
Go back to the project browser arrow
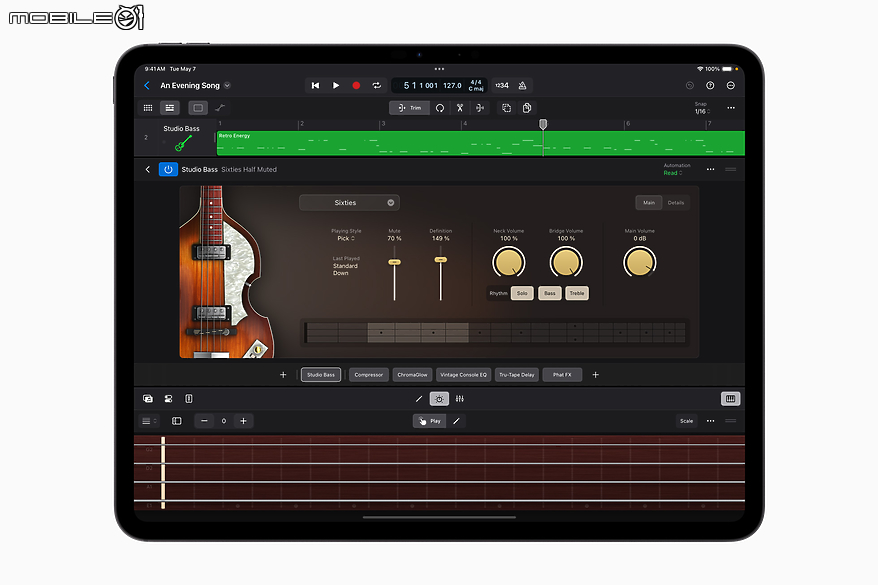pos(147,86)
